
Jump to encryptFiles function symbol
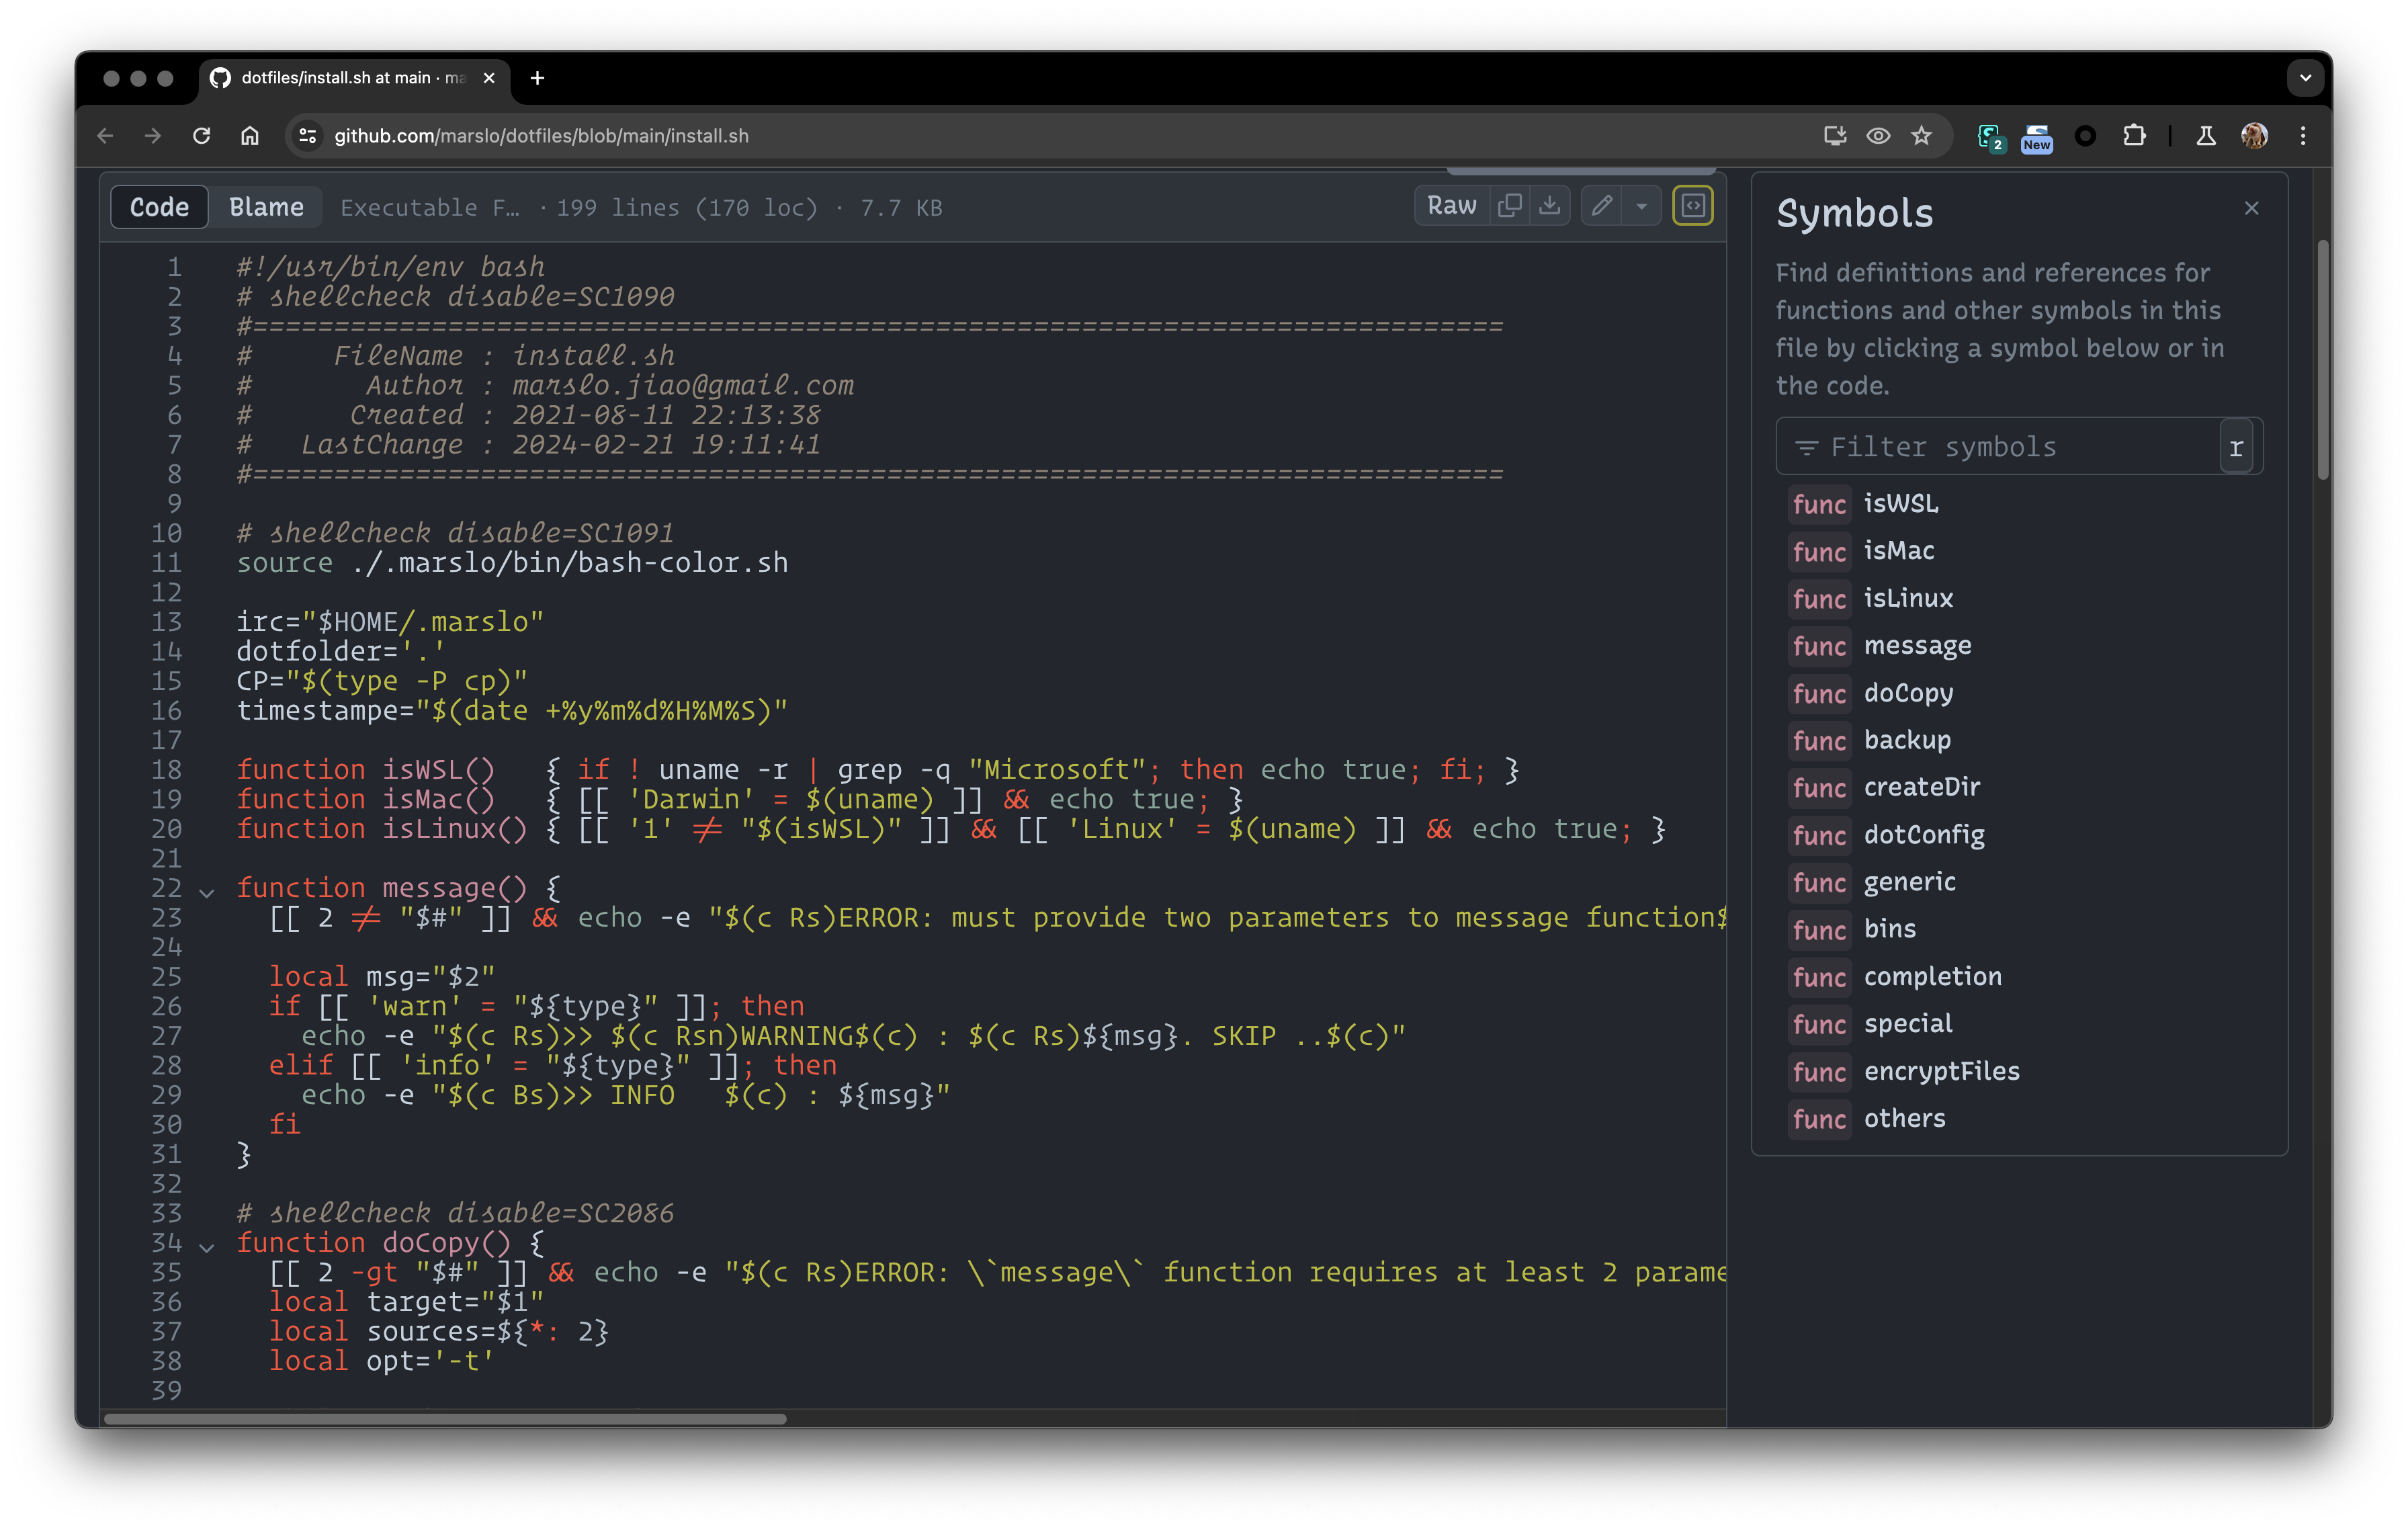(x=1941, y=1071)
